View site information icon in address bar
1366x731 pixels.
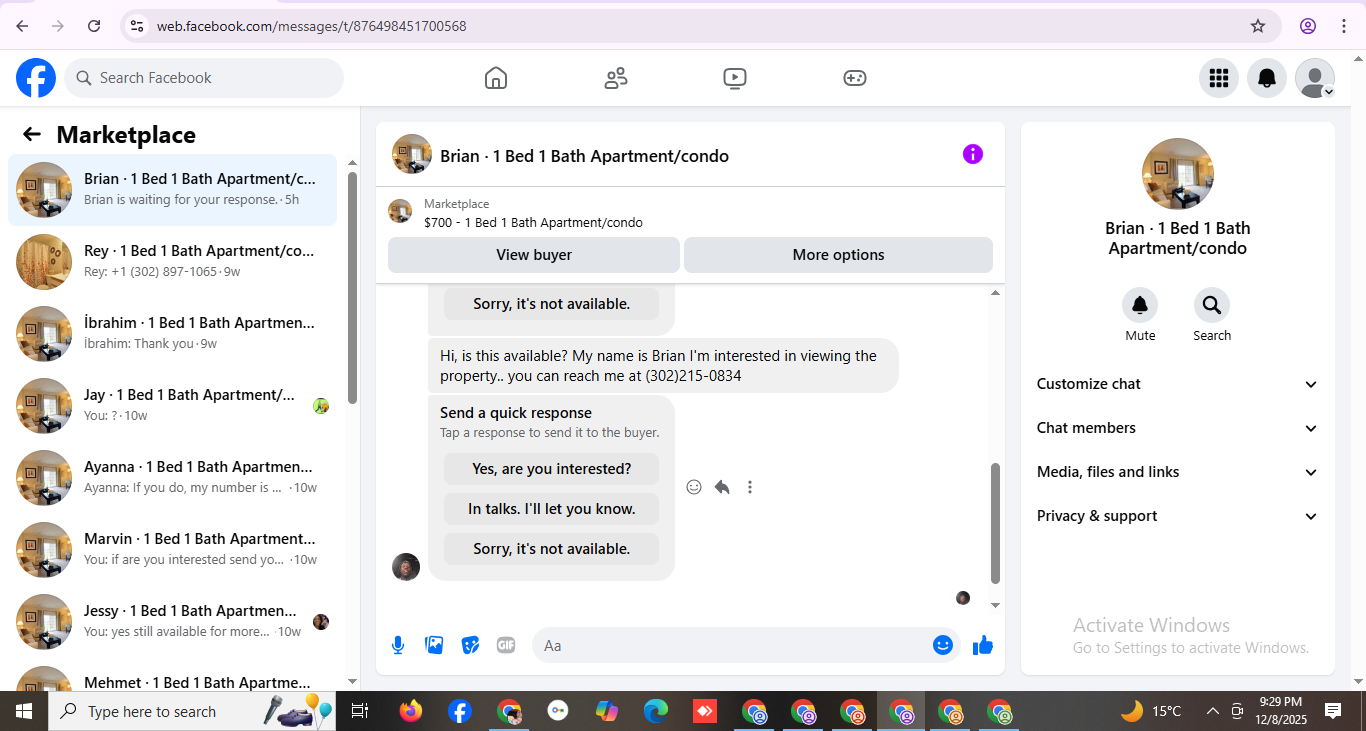(137, 26)
